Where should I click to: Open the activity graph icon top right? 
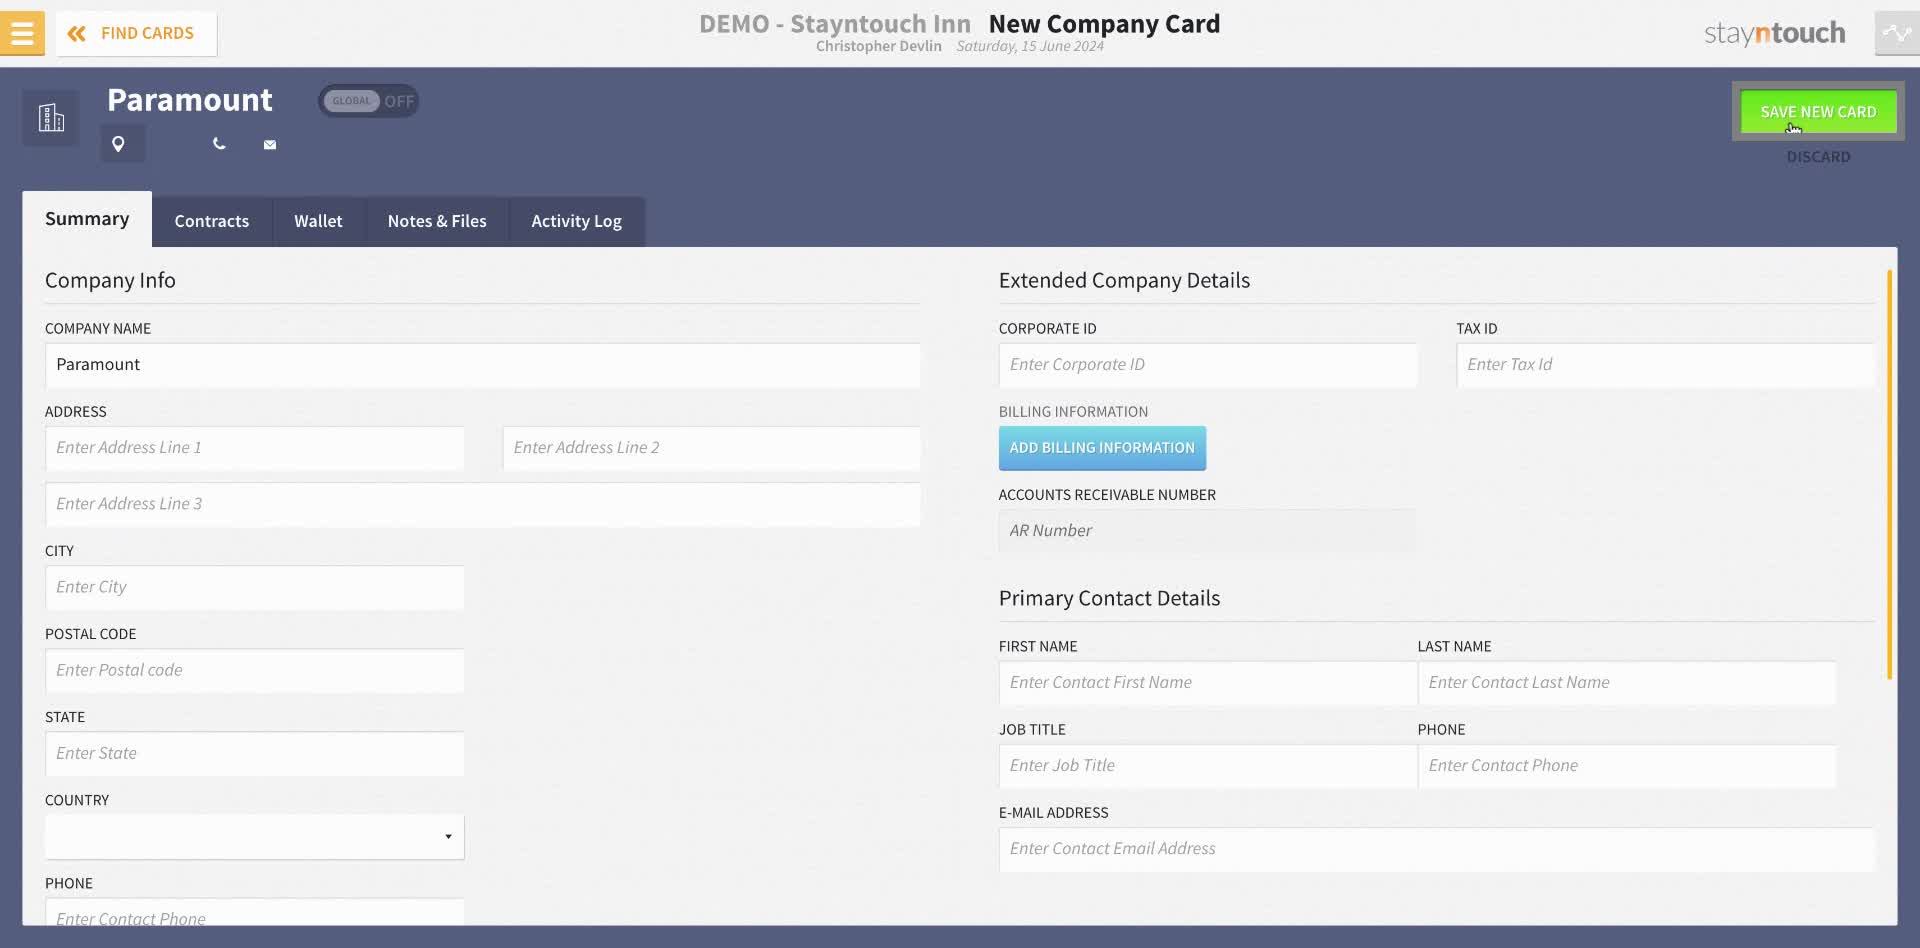point(1897,33)
